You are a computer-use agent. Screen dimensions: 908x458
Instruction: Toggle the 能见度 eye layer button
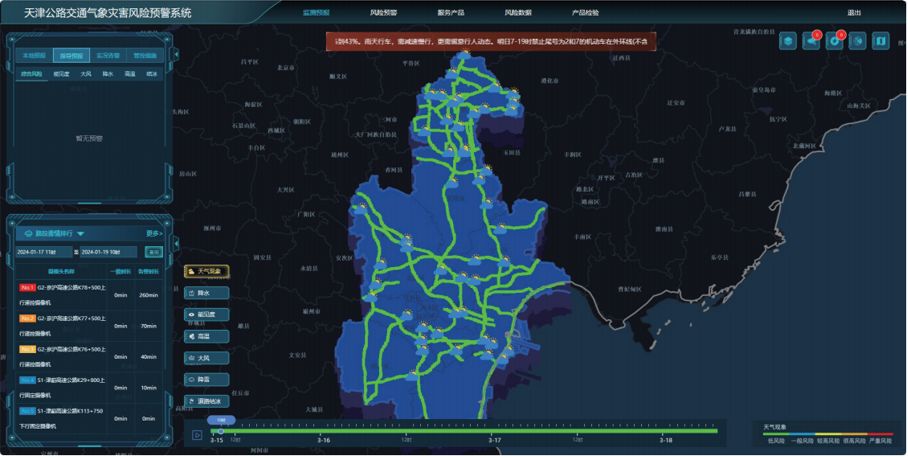tap(207, 314)
